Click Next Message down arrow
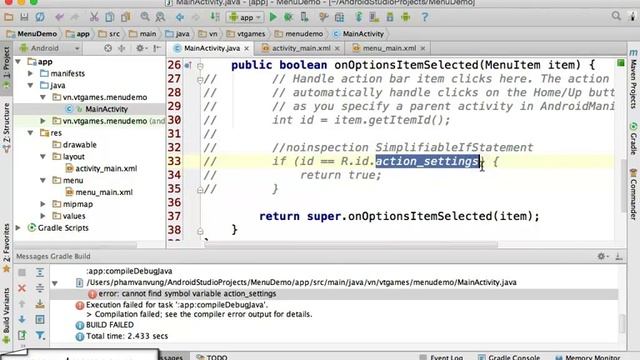This screenshot has width=640, height=360. (22, 320)
